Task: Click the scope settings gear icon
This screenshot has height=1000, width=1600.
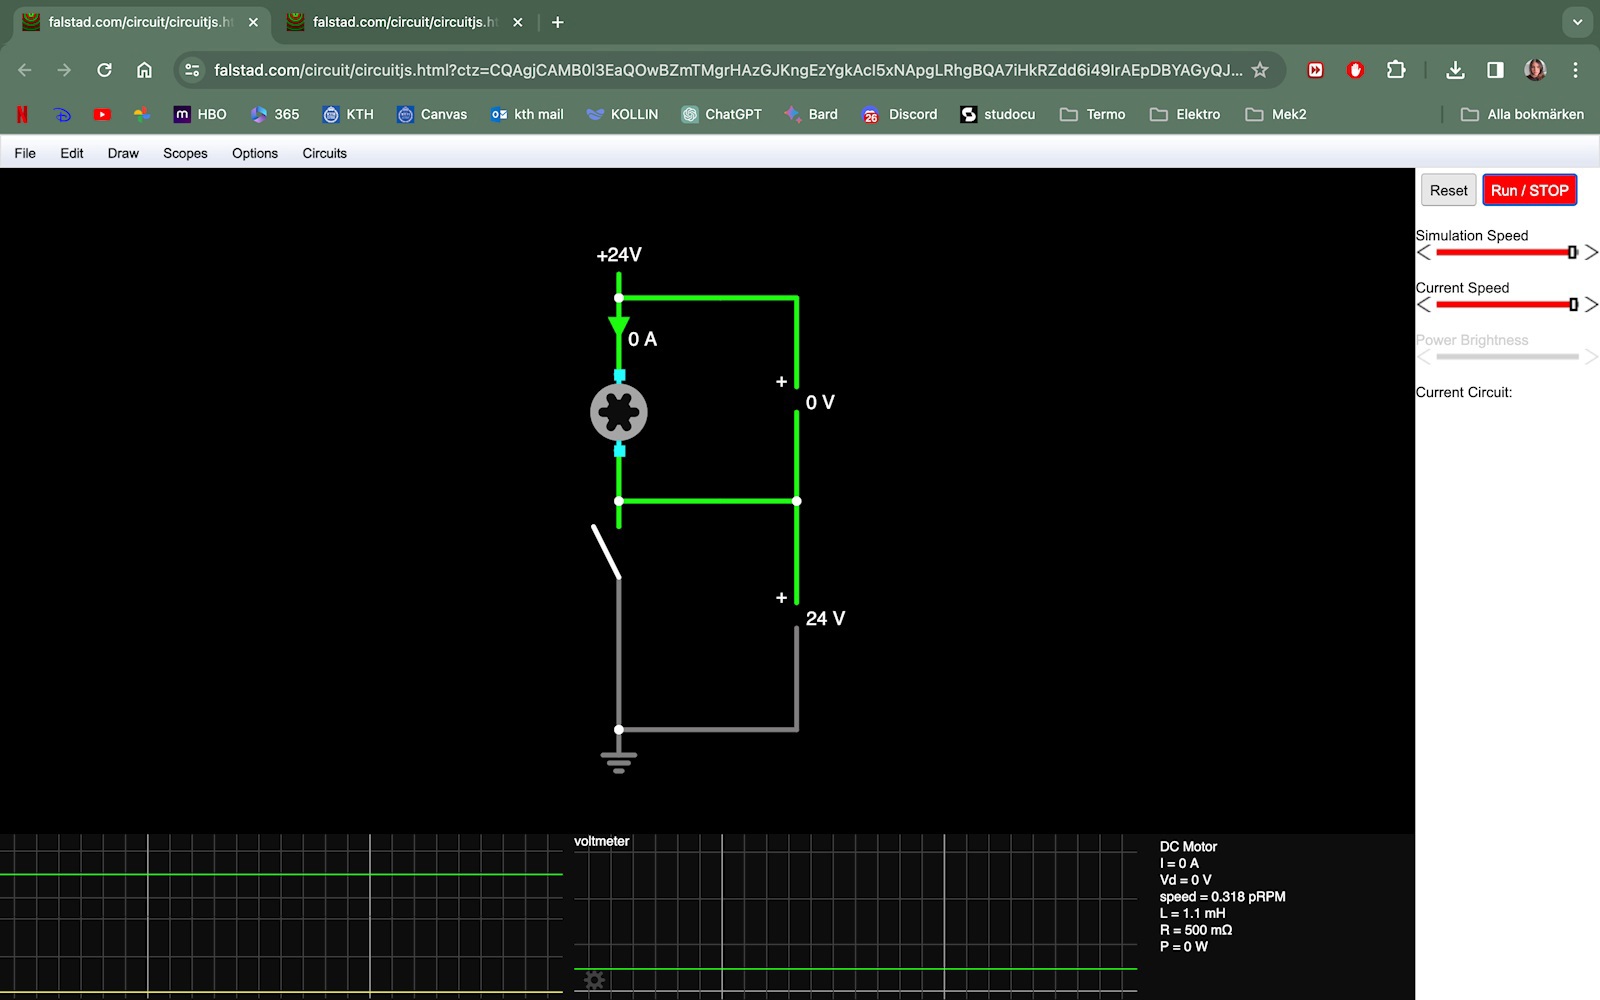Action: (x=594, y=980)
